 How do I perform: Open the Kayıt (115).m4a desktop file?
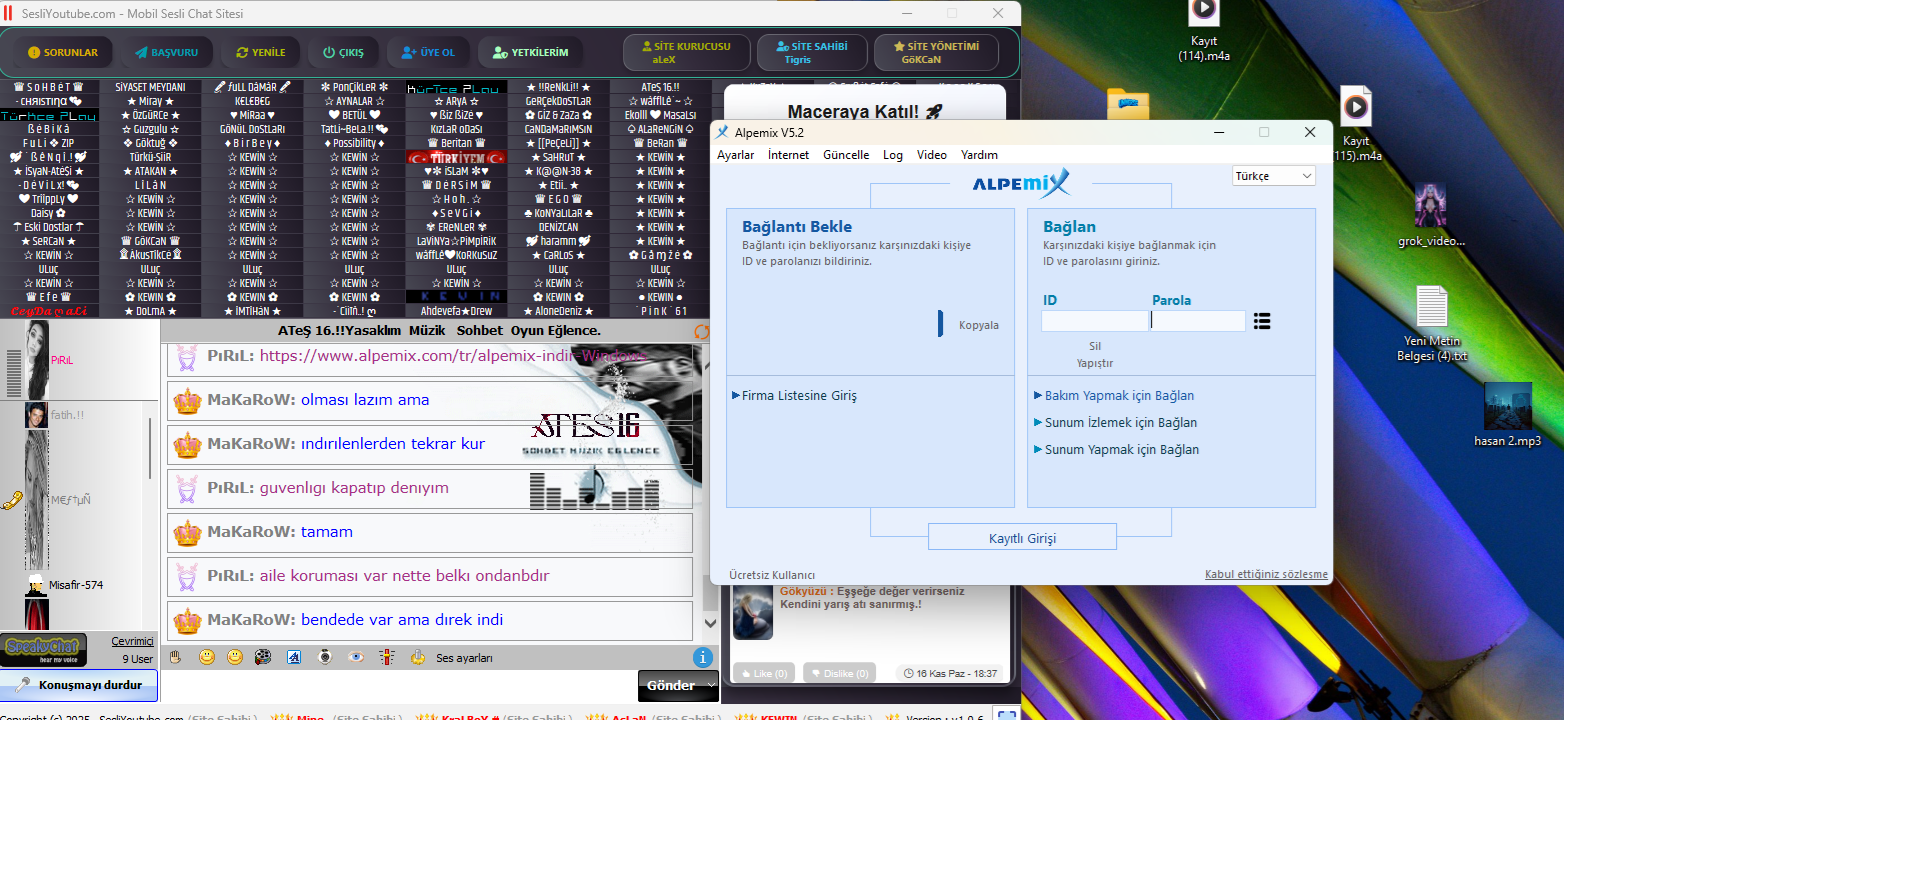click(x=1356, y=125)
